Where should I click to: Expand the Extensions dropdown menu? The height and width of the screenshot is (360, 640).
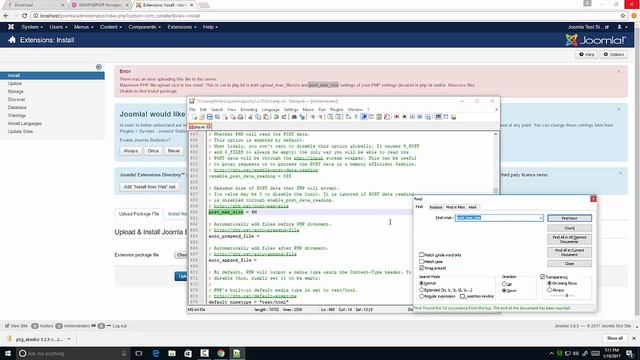pos(182,27)
